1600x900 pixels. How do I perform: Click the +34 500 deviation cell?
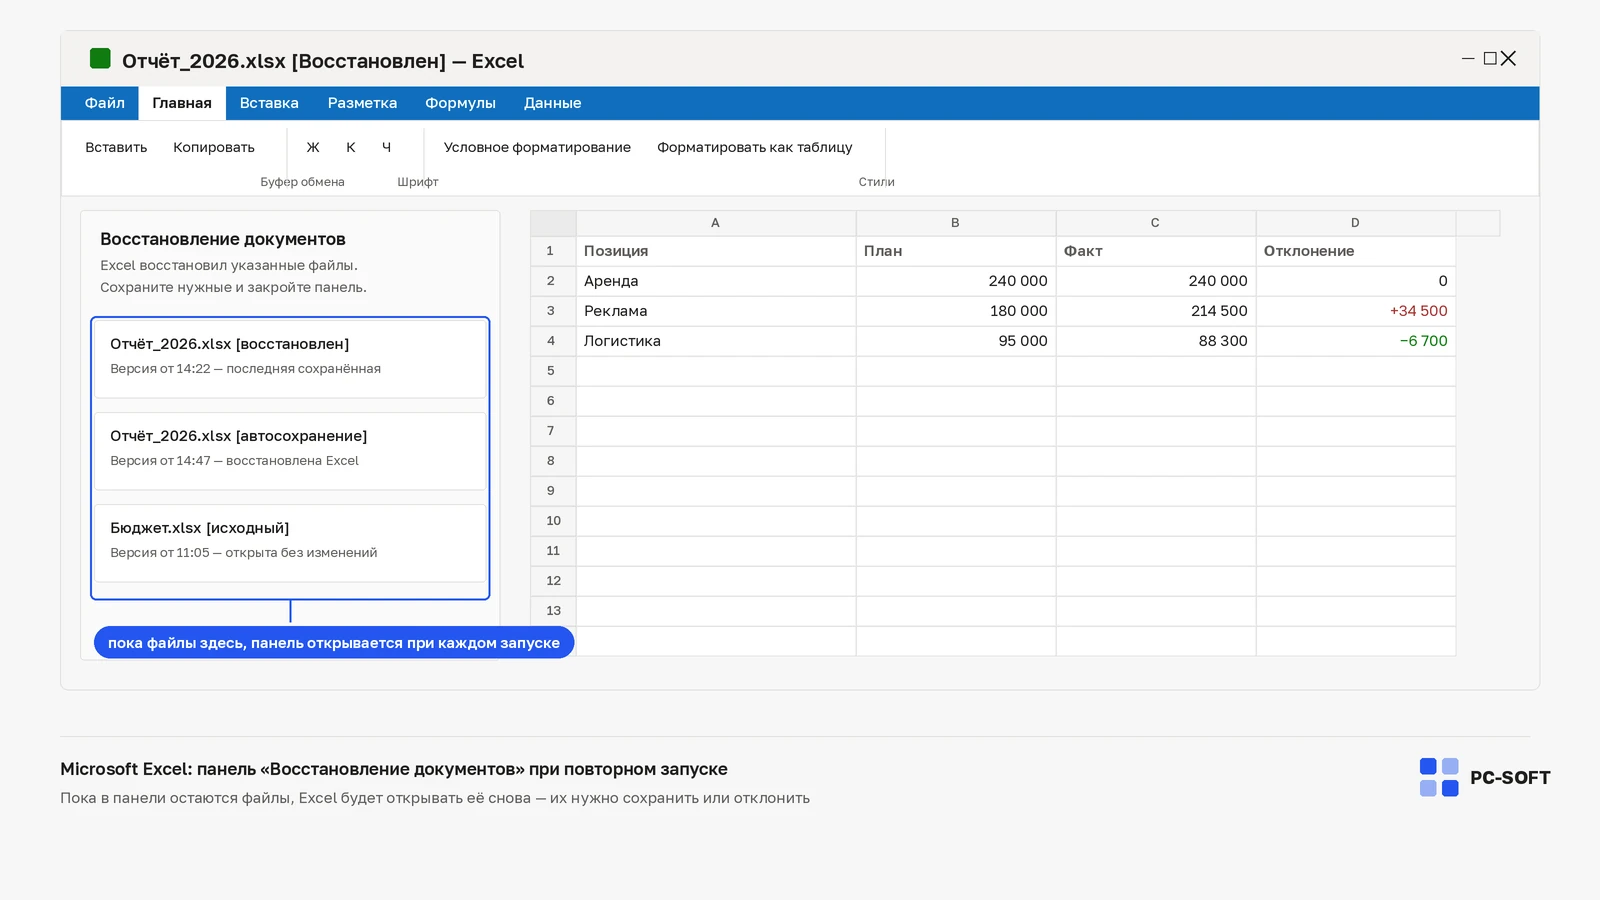pos(1355,311)
